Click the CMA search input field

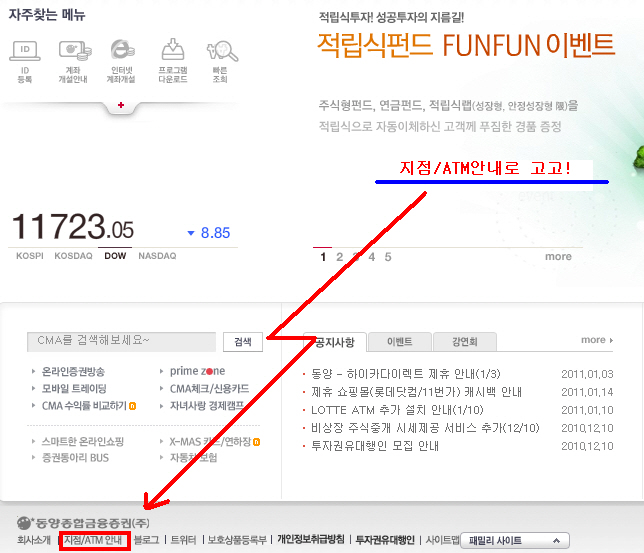tap(122, 341)
